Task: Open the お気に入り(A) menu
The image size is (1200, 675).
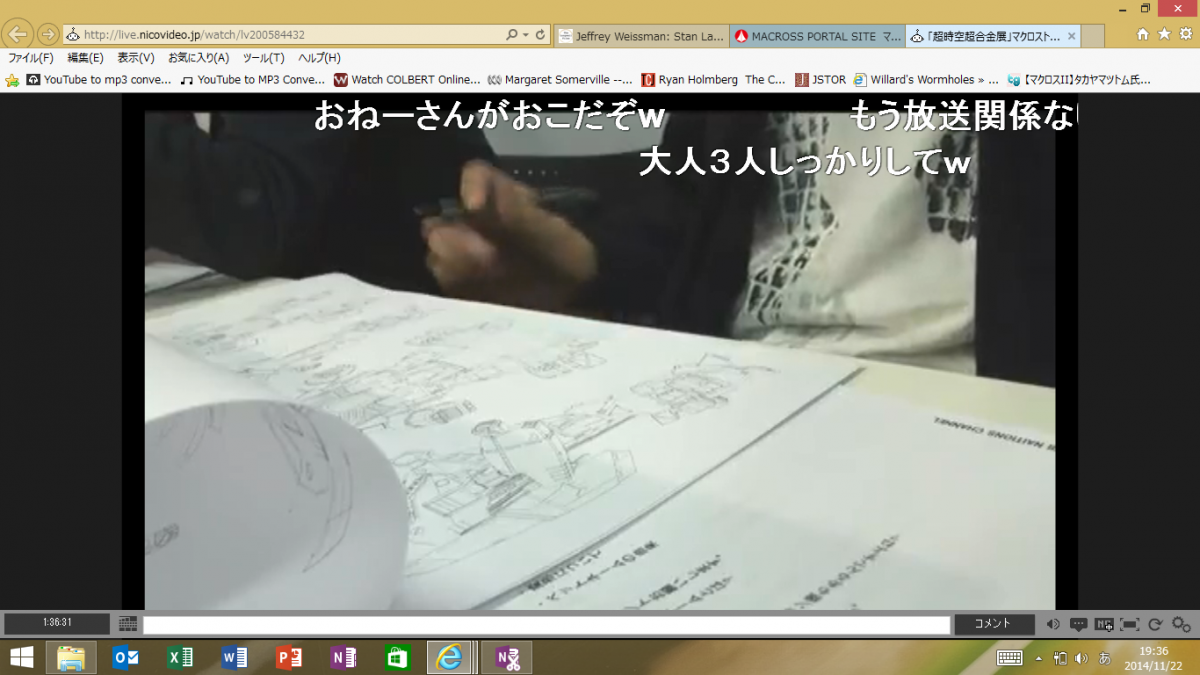Action: [198, 58]
